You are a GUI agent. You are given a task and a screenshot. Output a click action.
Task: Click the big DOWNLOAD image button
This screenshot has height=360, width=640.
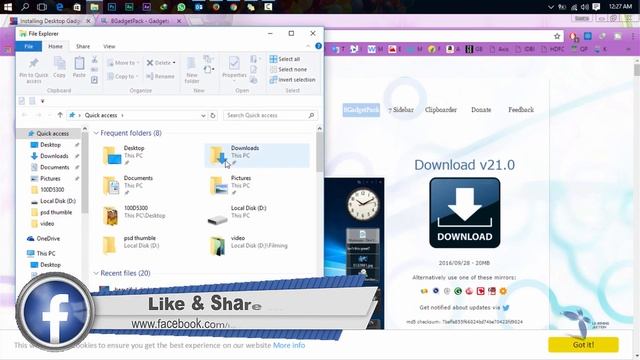pos(464,213)
